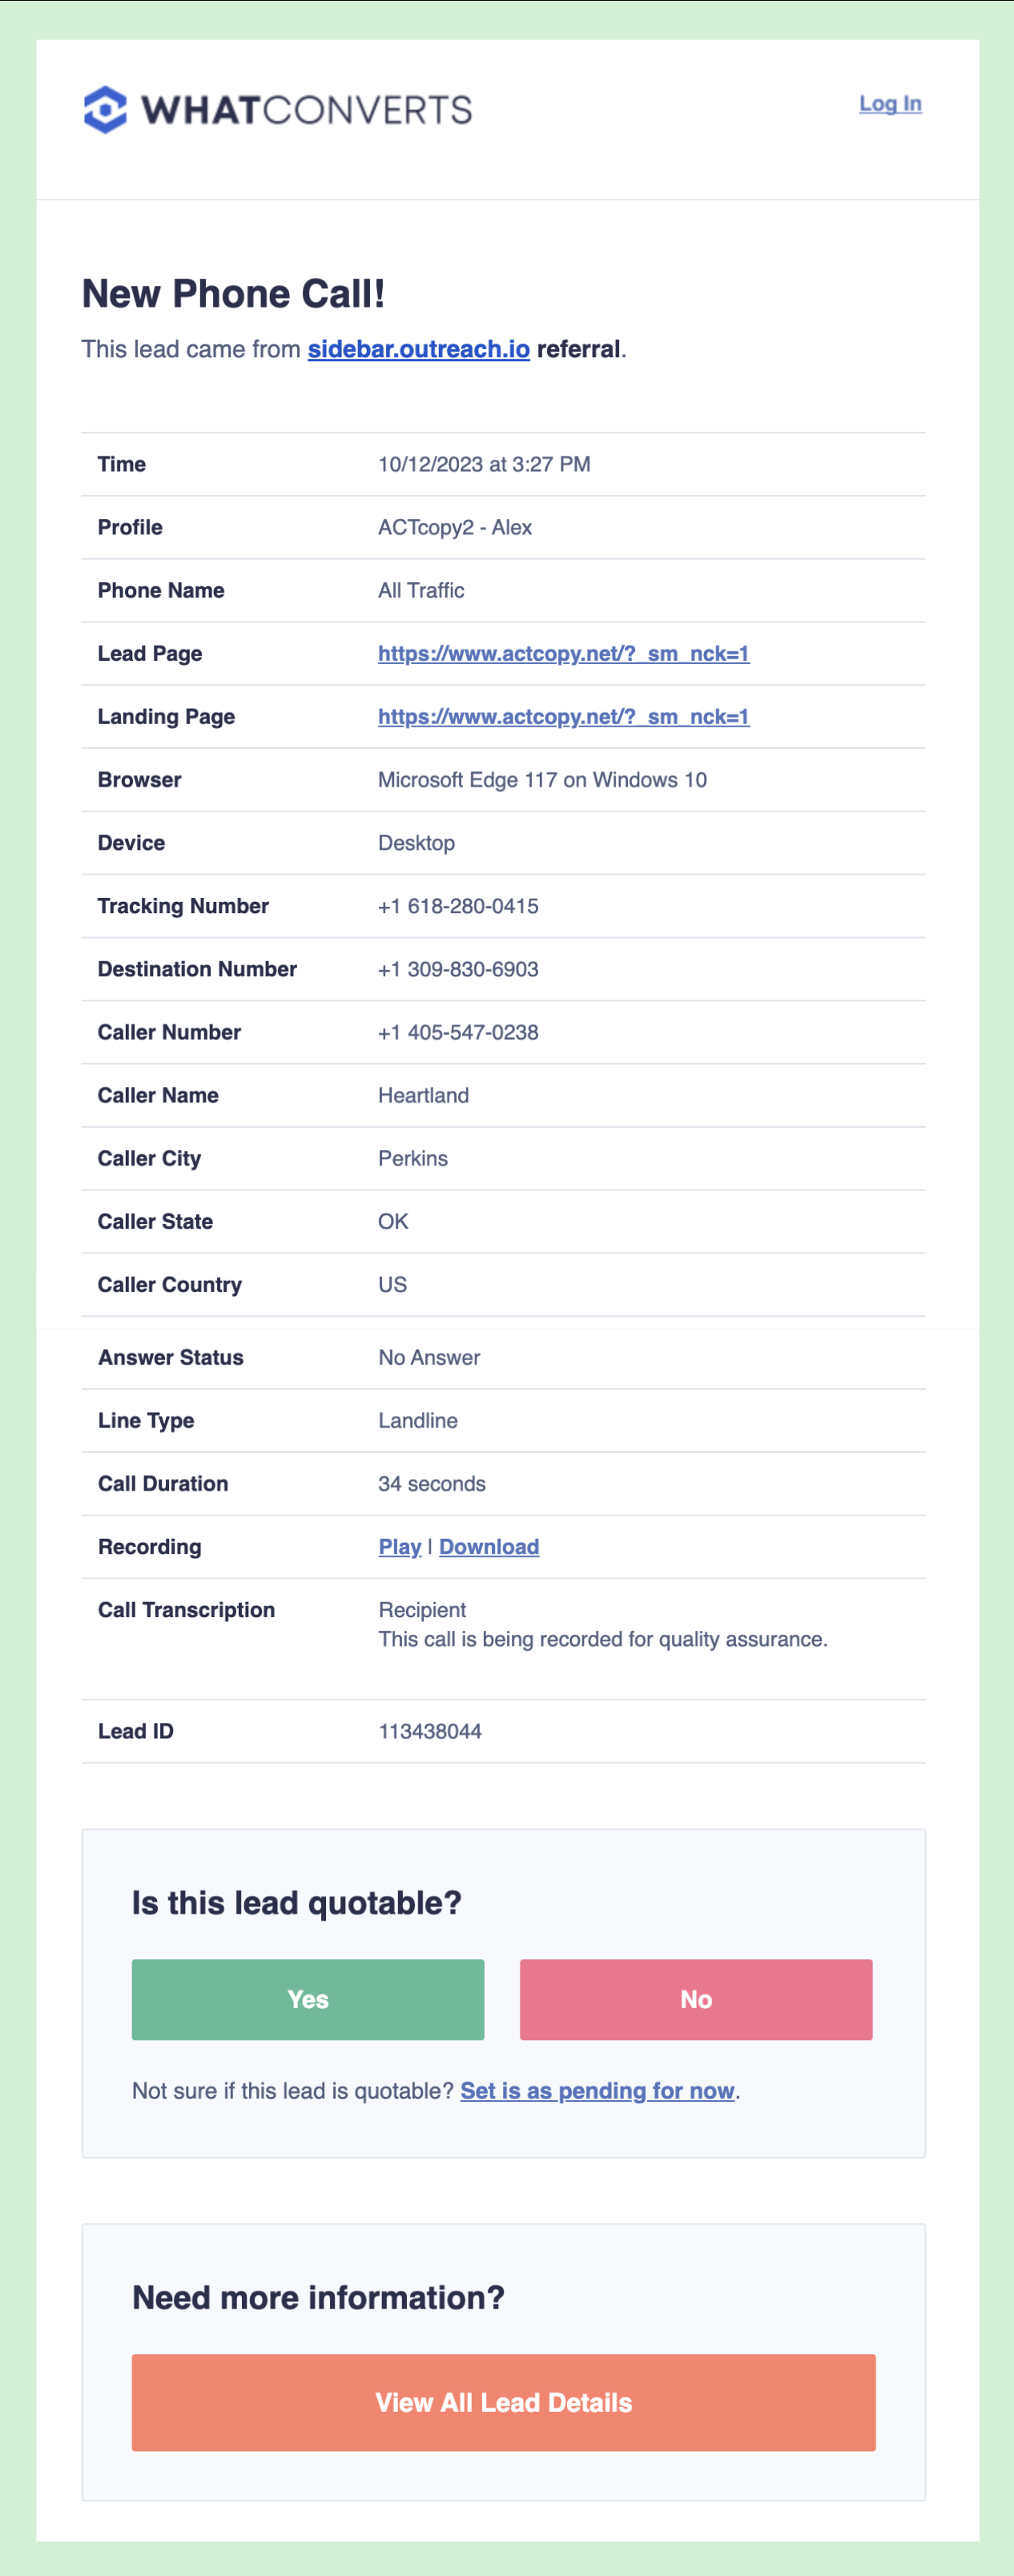1014x2576 pixels.
Task: Click the New Phone Call! heading
Action: tap(233, 294)
